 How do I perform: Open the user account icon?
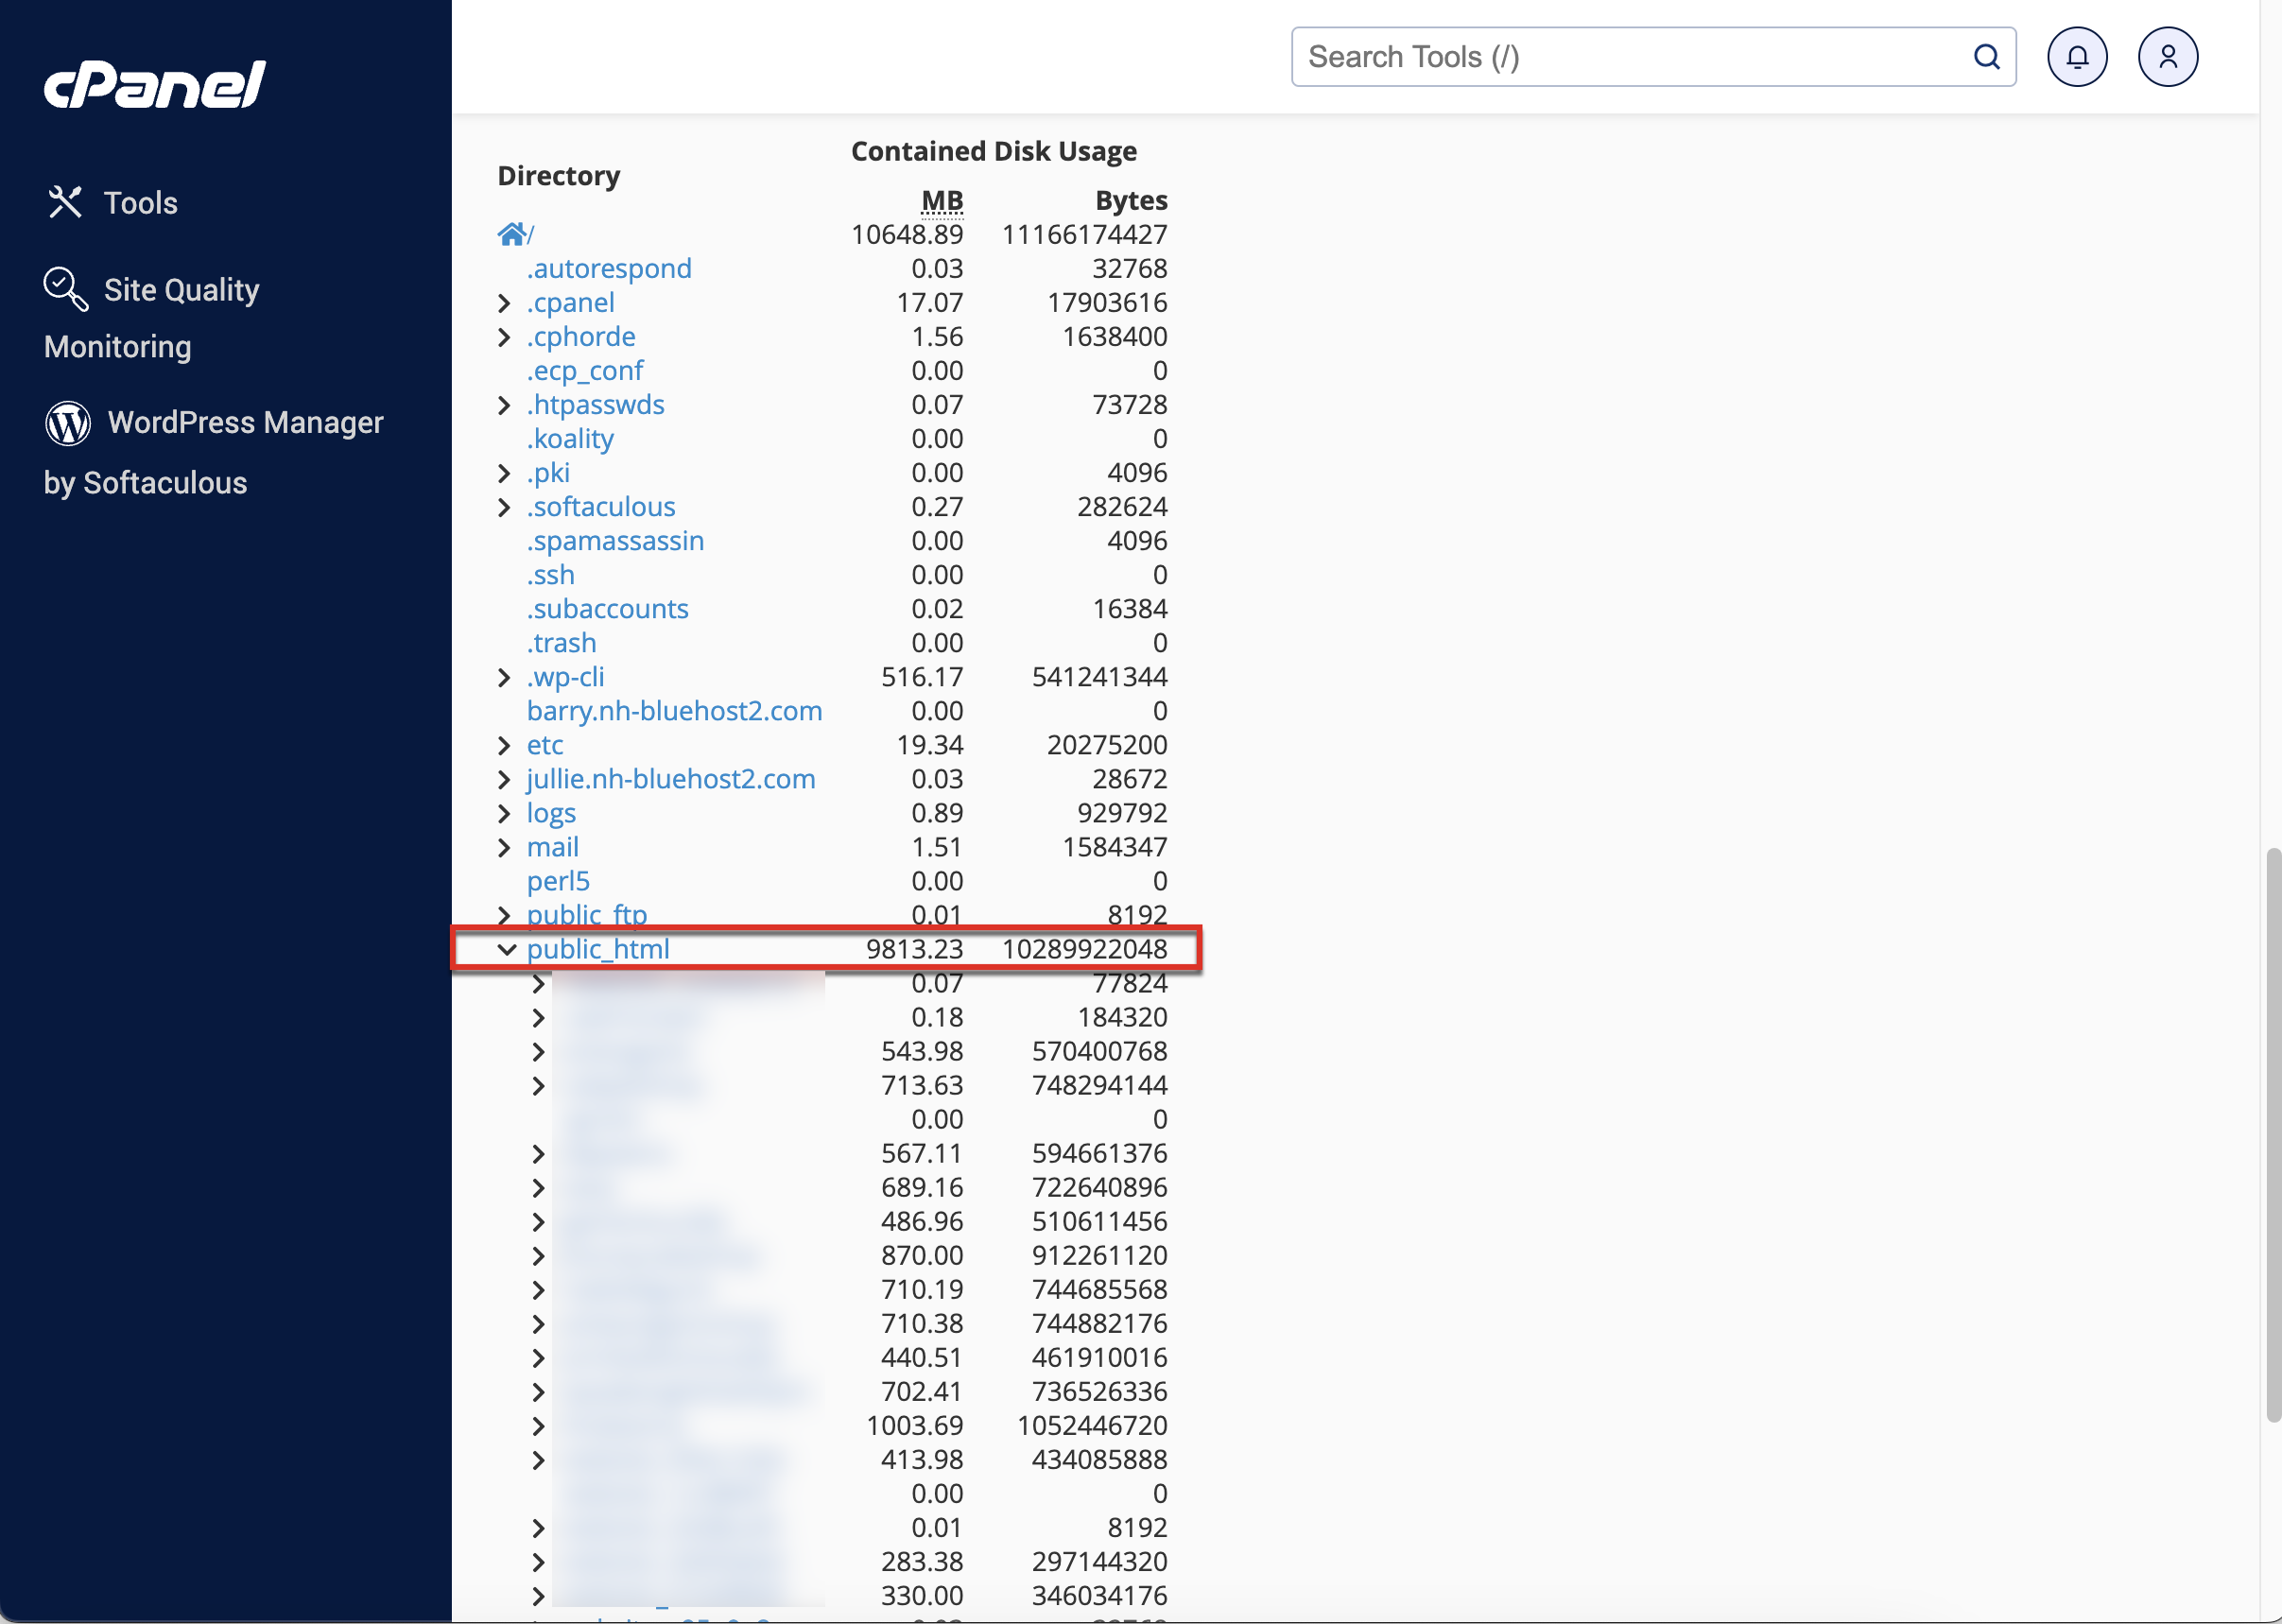2166,57
